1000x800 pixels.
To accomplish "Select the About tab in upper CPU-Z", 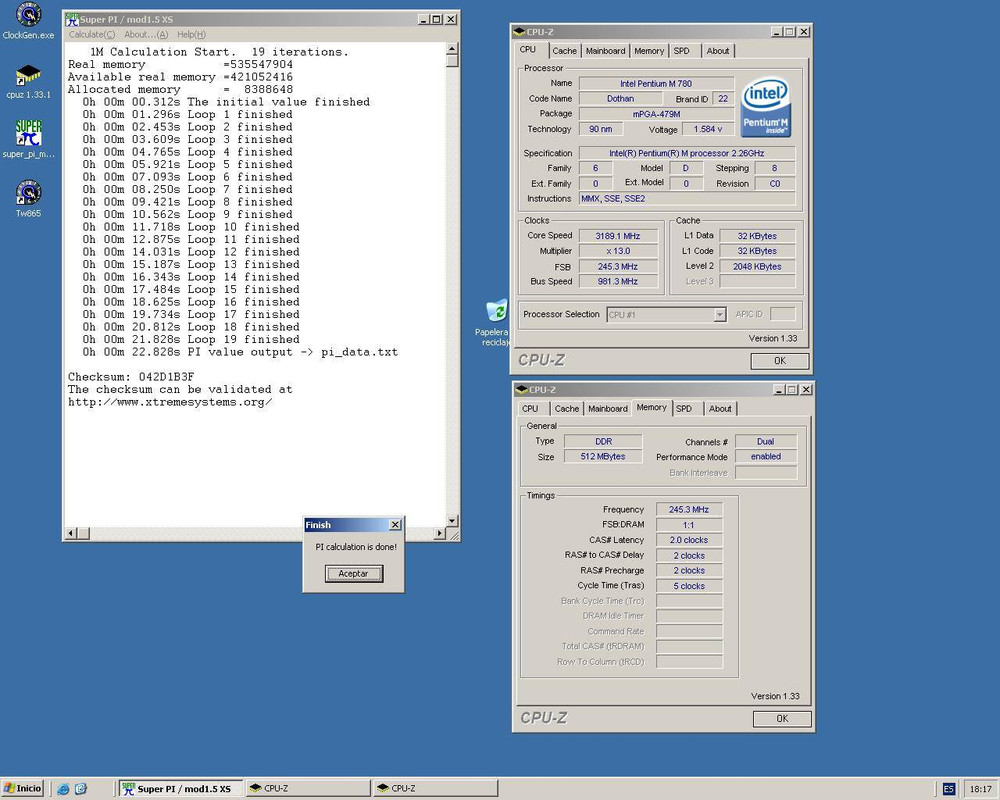I will coord(717,51).
